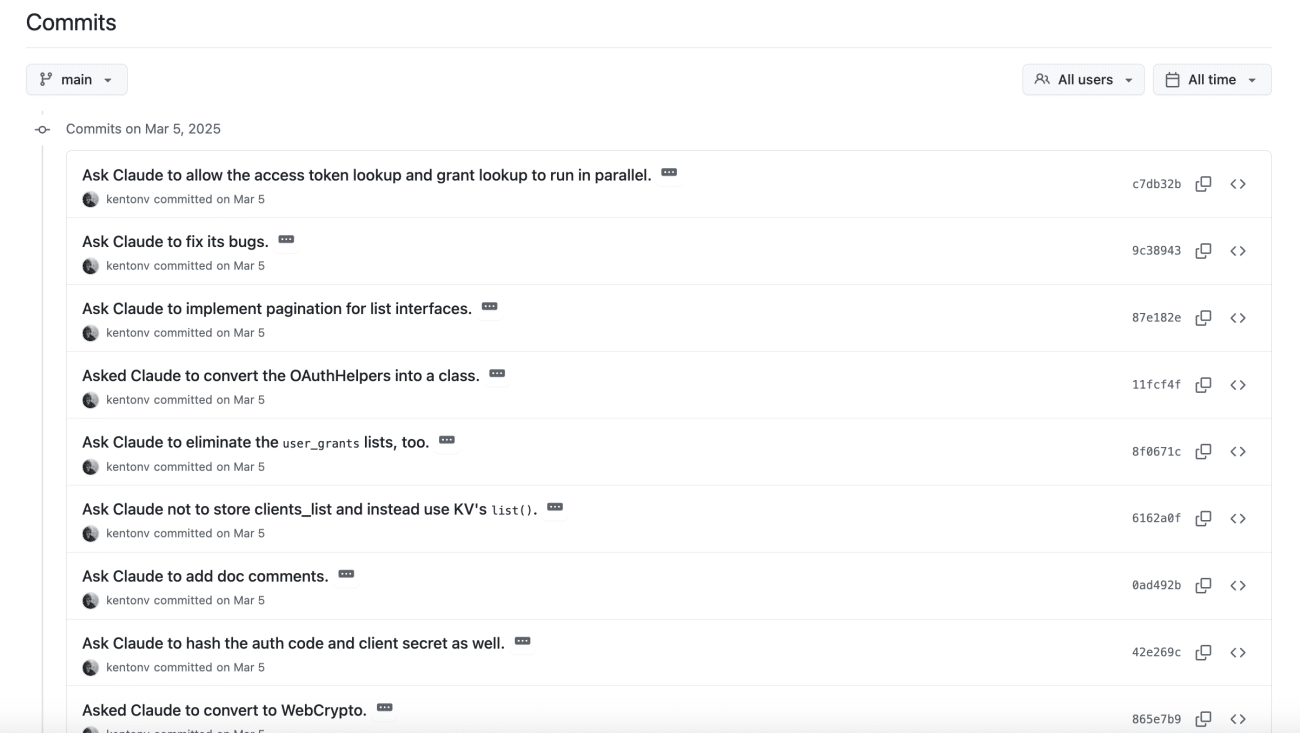
Task: Expand description of pagination commit
Action: (x=489, y=307)
